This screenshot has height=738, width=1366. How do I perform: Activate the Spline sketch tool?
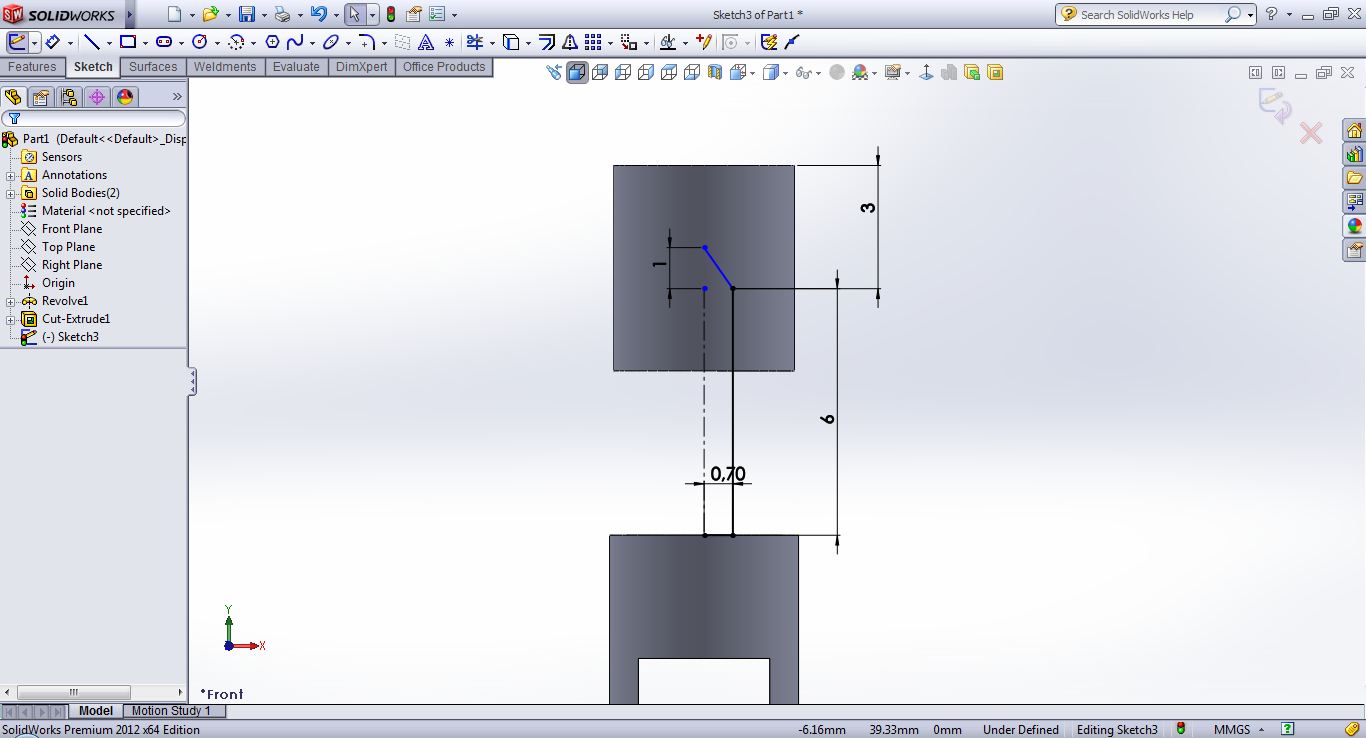294,42
